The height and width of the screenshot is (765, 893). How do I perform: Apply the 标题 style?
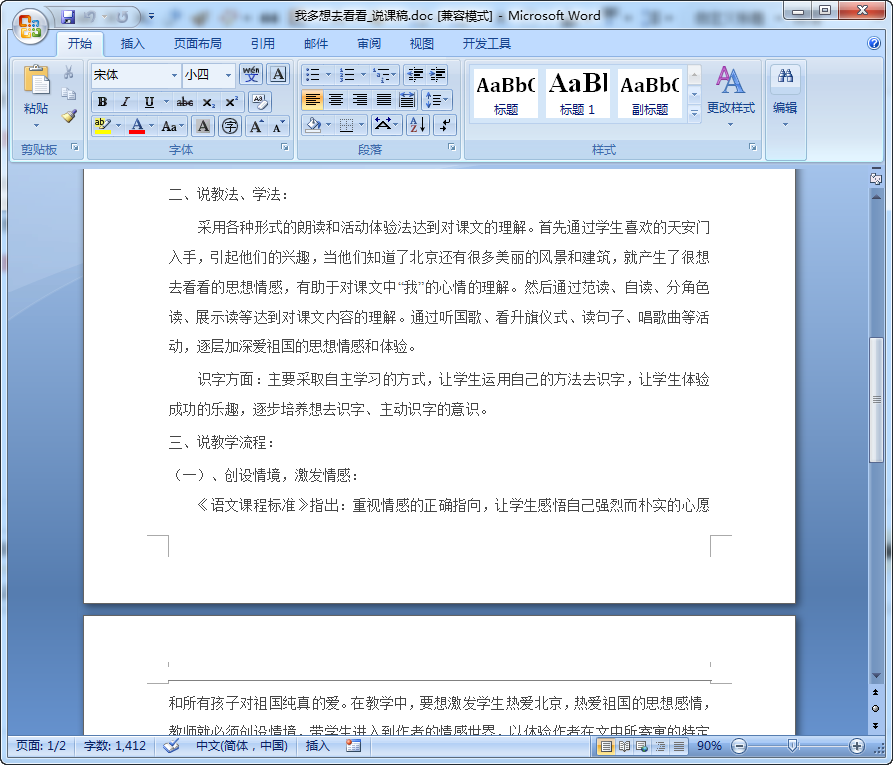coord(505,93)
